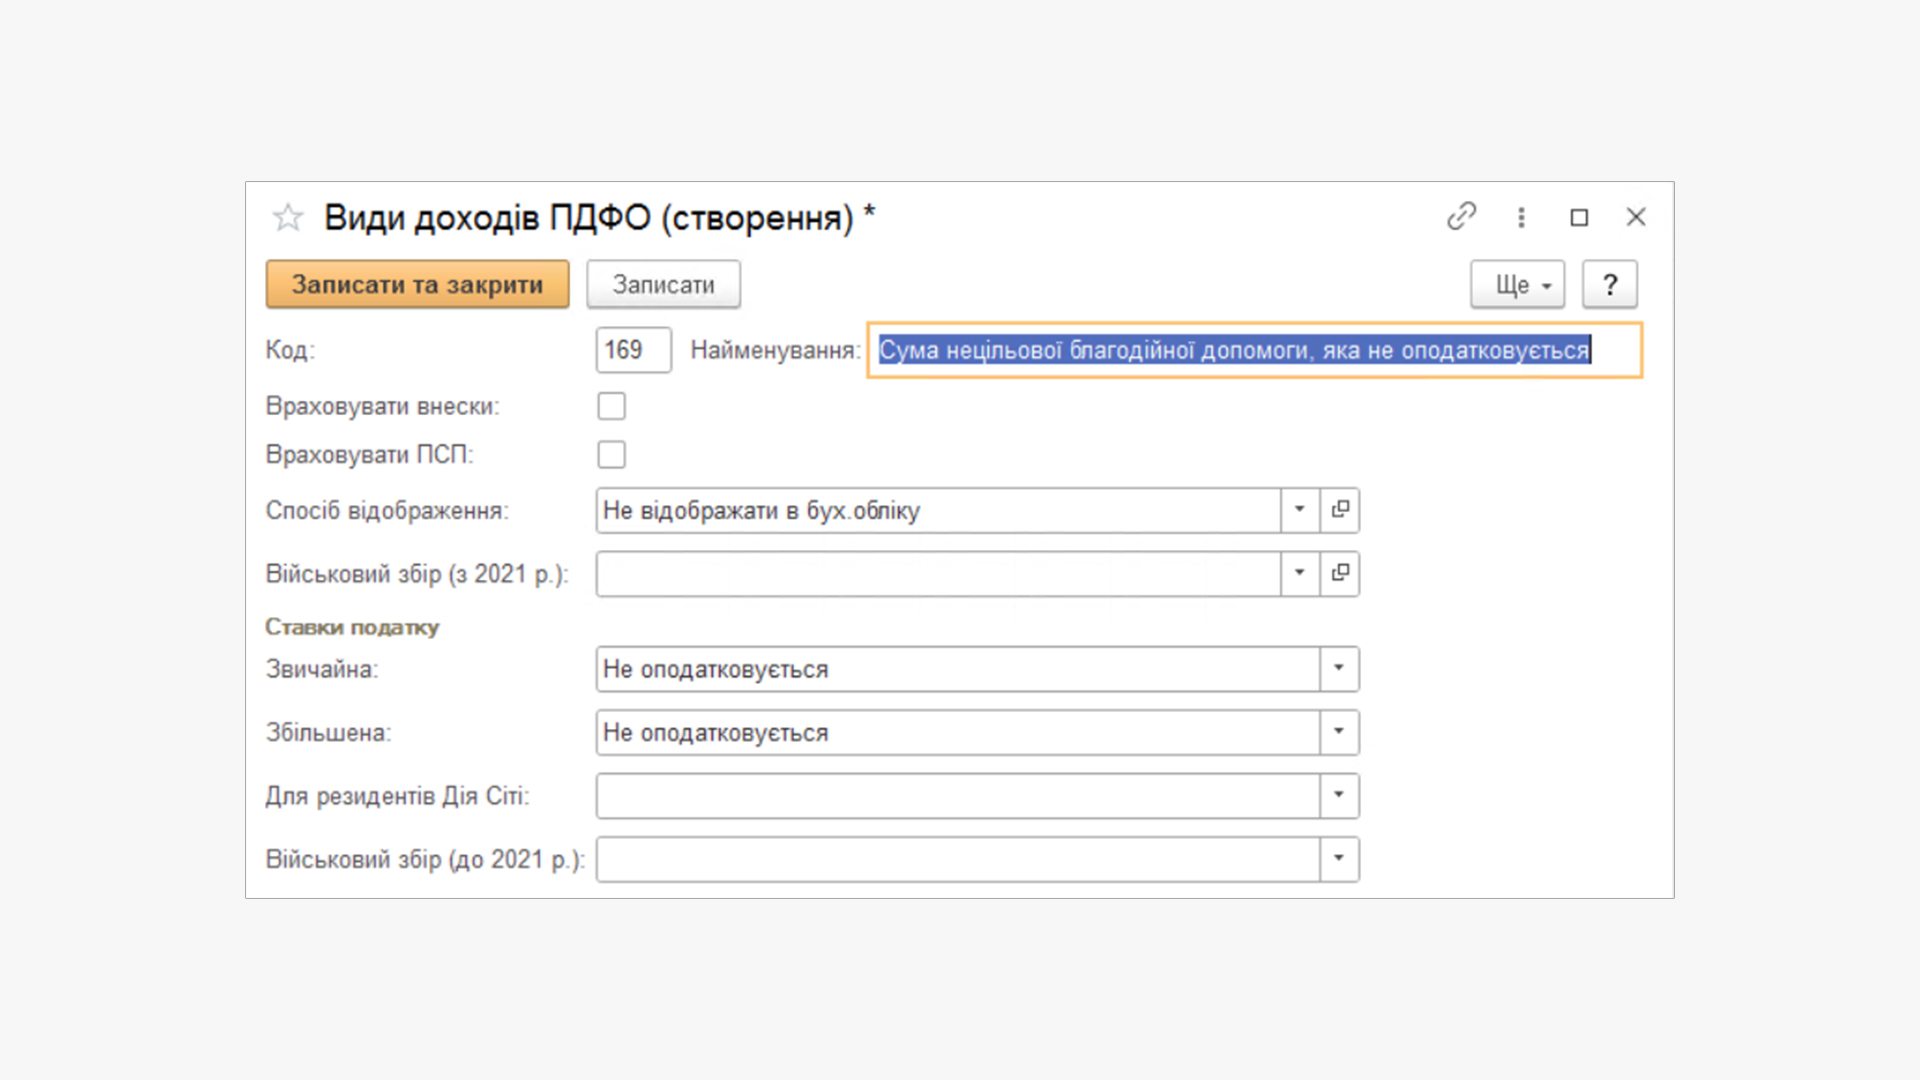Enable the Враховувати внески checkbox
This screenshot has width=1920, height=1080.
click(x=611, y=406)
